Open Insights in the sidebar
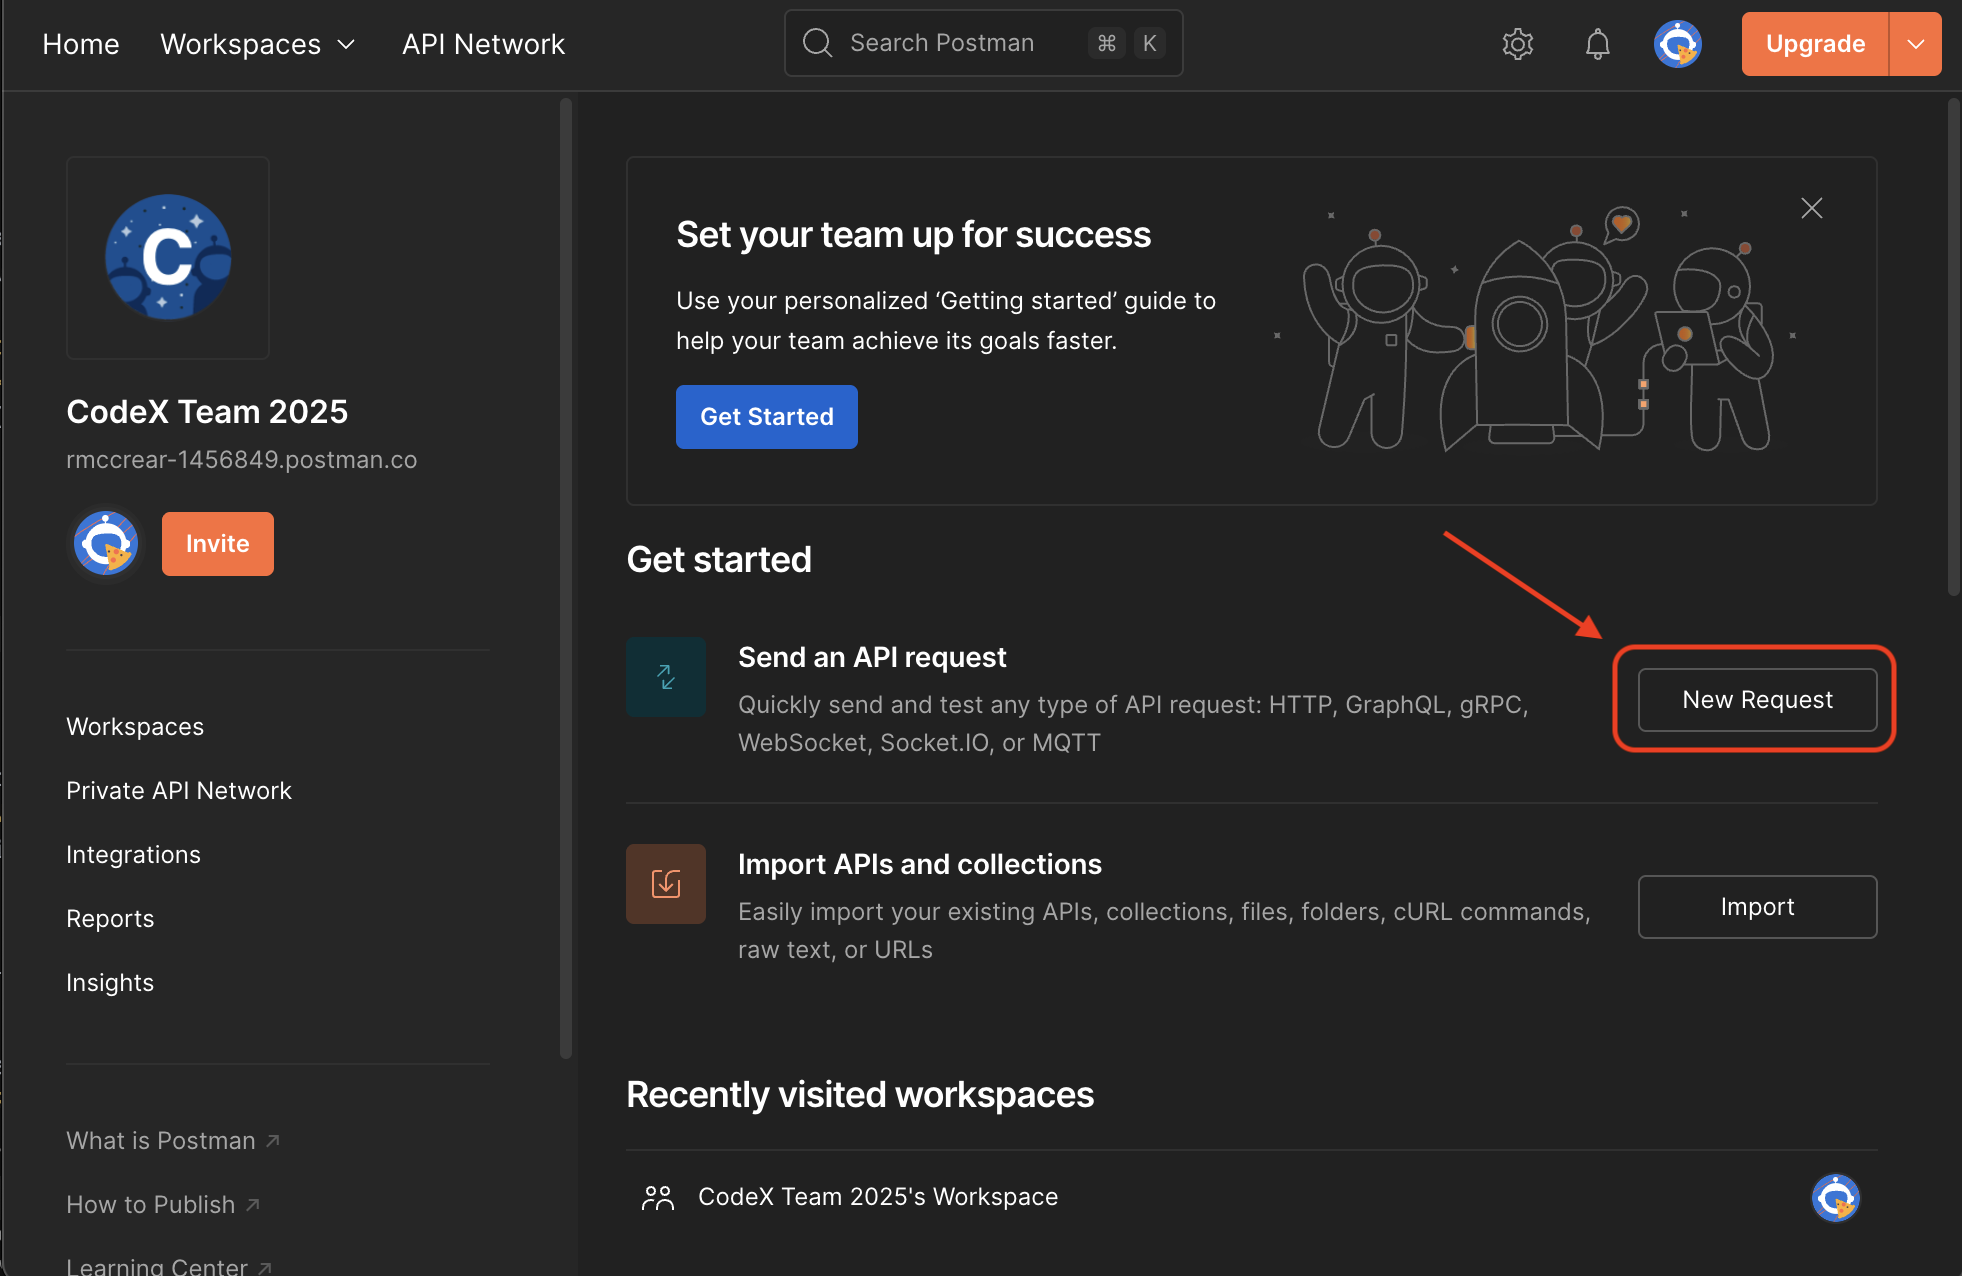The image size is (1962, 1276). click(110, 983)
